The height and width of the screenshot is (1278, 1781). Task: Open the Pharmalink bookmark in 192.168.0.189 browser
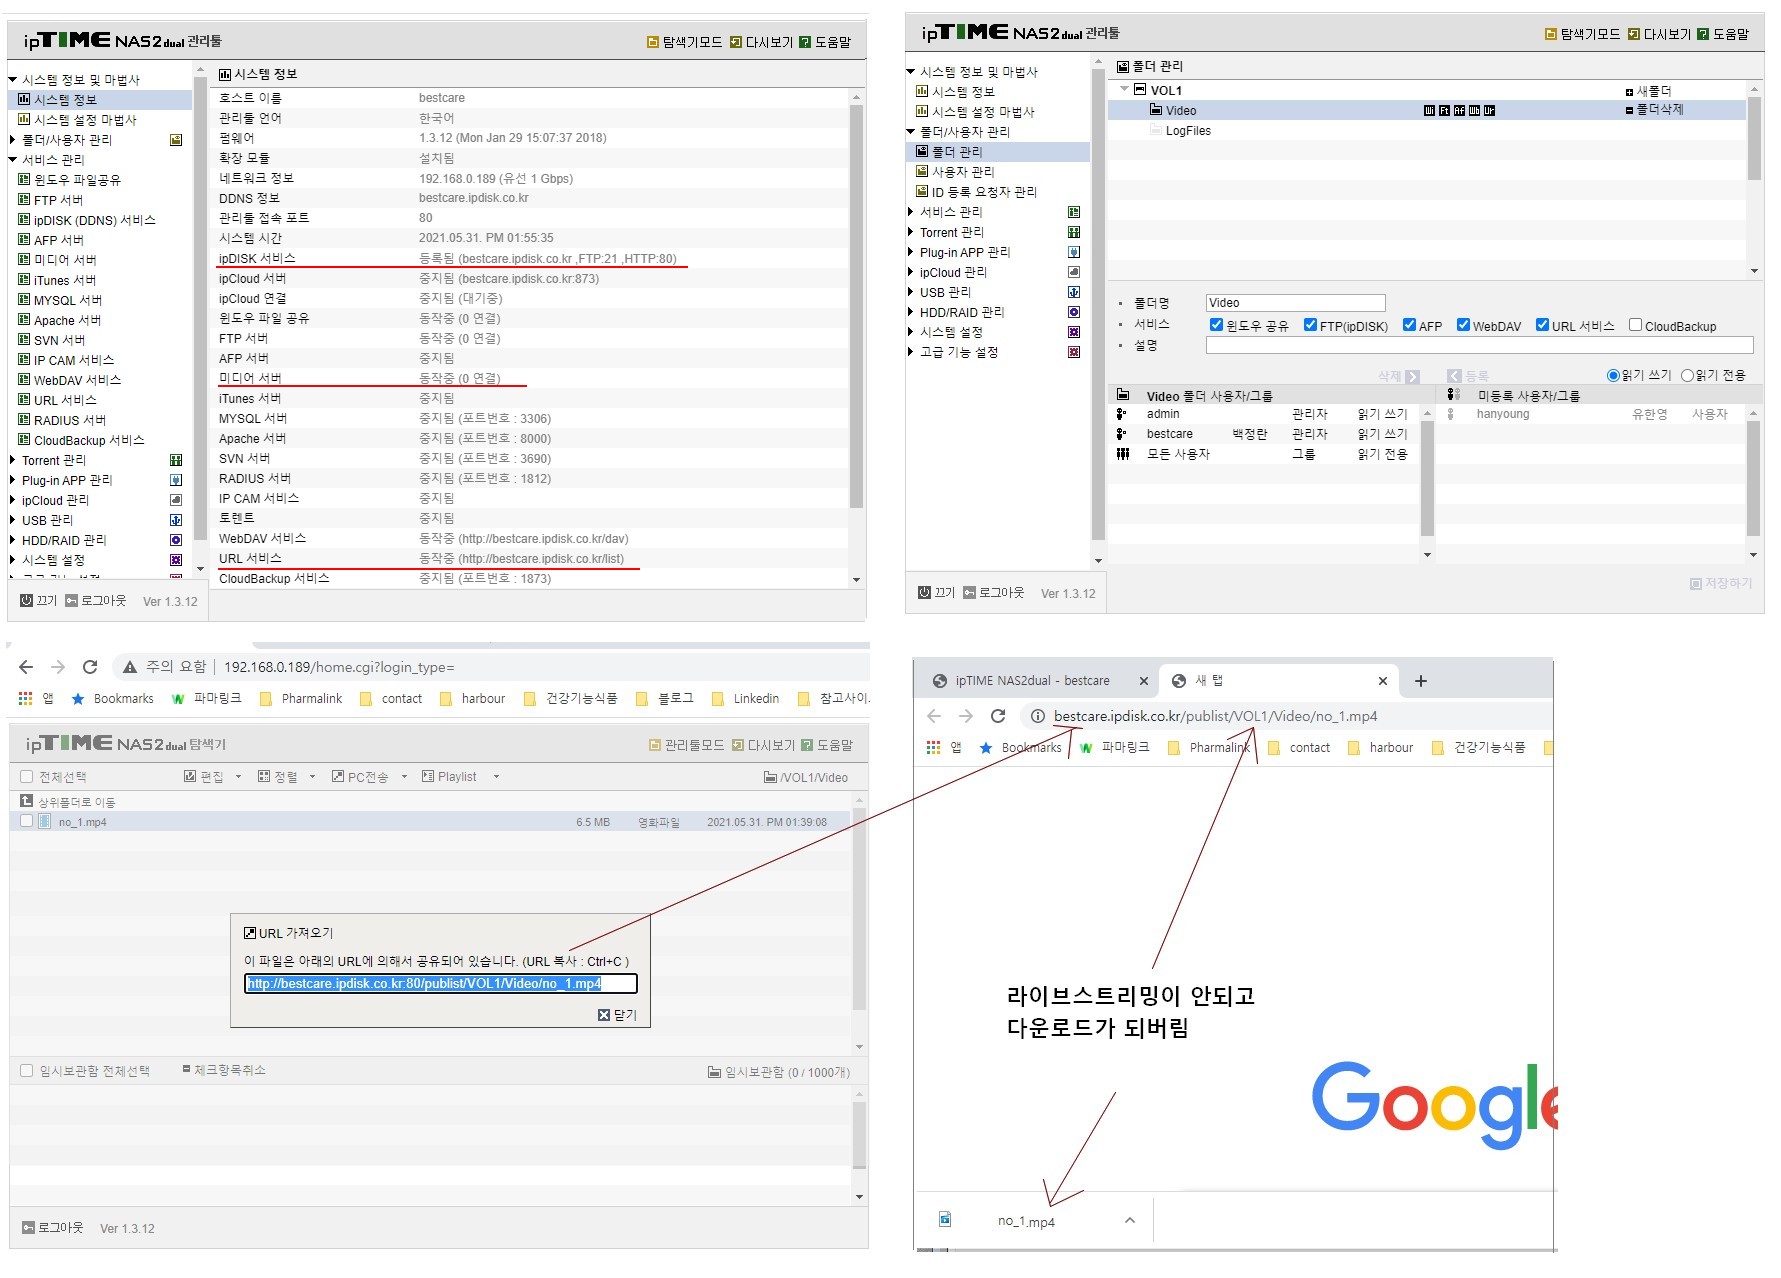pos(301,699)
